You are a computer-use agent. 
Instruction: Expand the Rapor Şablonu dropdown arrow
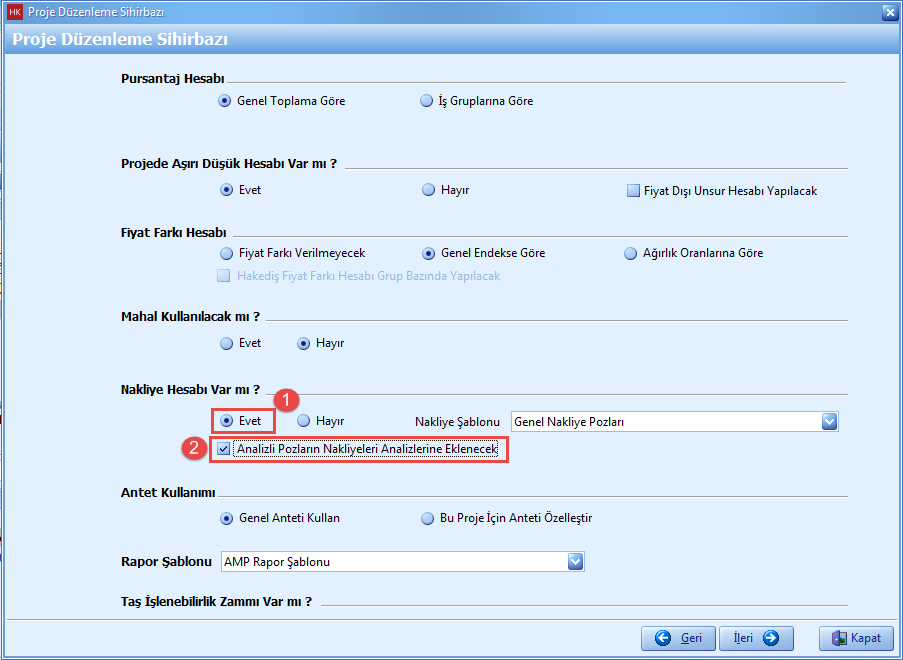[x=575, y=562]
